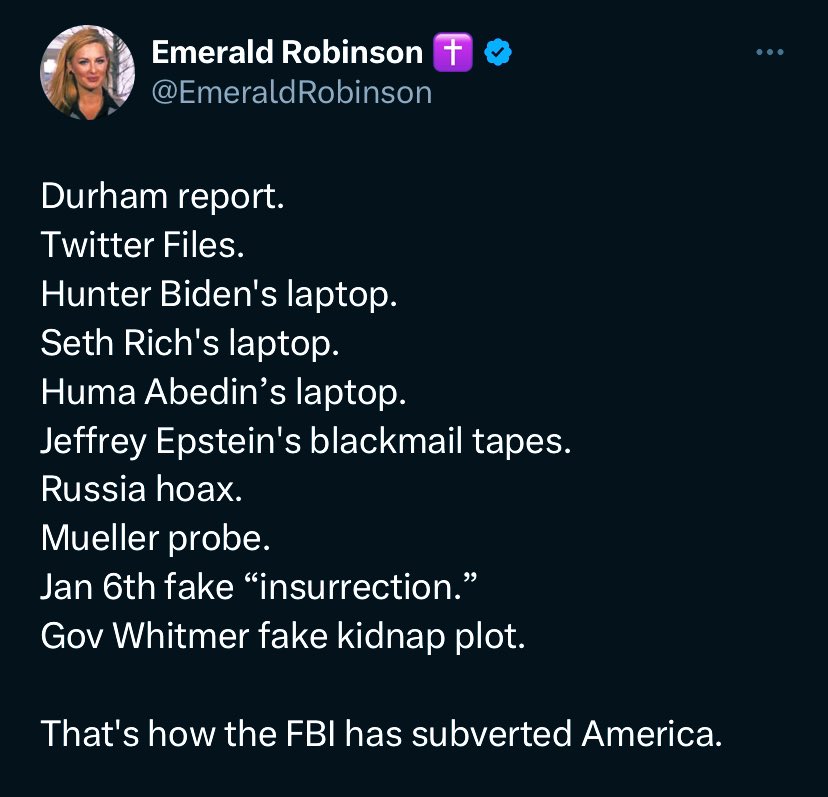
Task: Click the 'Mueller probe.' line
Action: click(x=156, y=539)
